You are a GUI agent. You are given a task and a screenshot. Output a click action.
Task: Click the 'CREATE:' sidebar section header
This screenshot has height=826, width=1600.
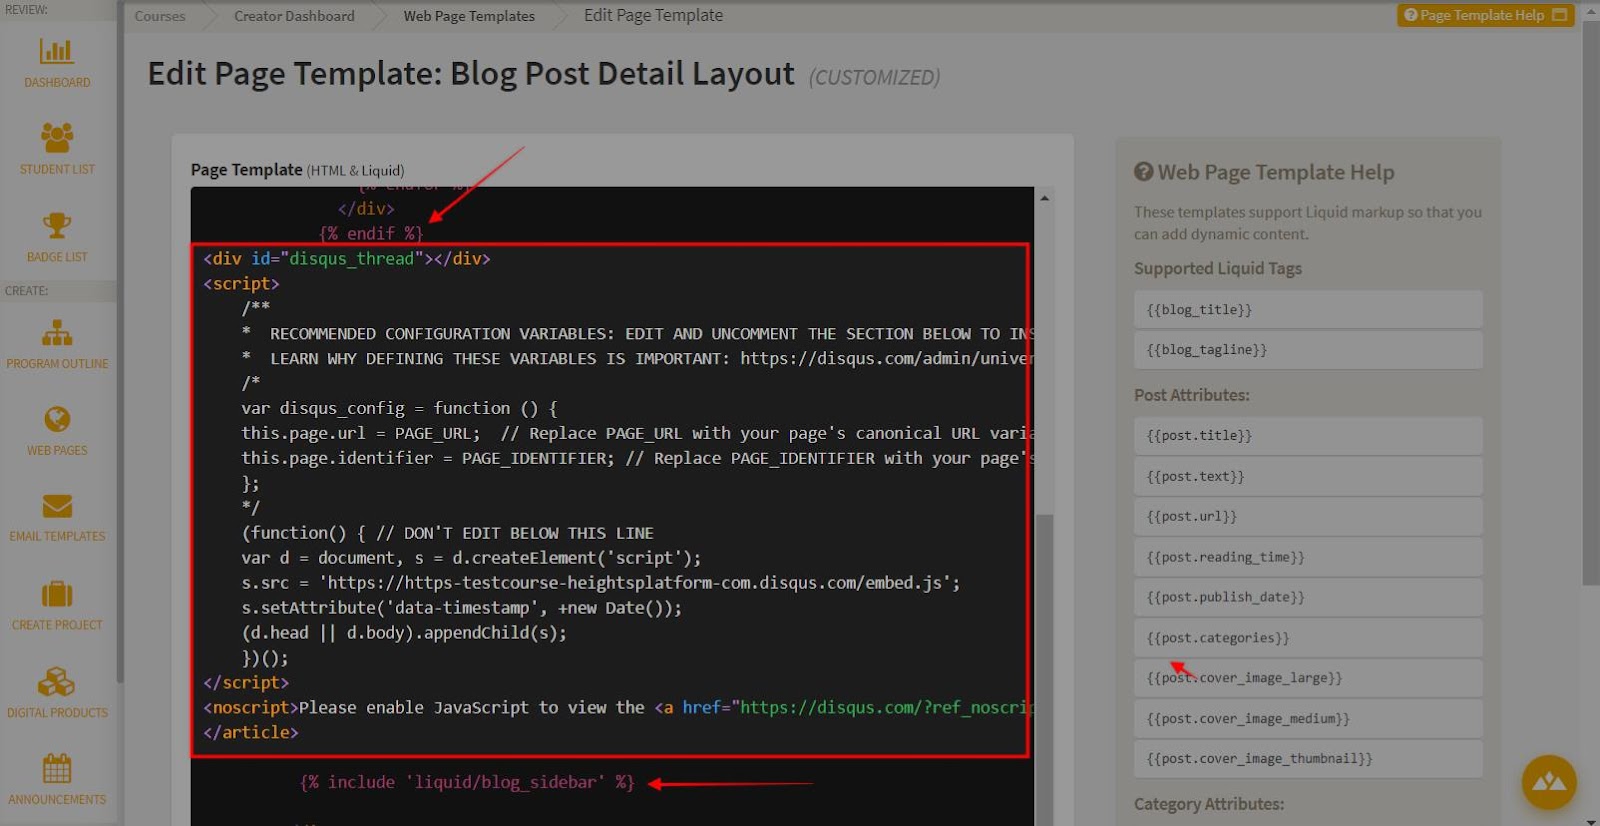tap(27, 291)
